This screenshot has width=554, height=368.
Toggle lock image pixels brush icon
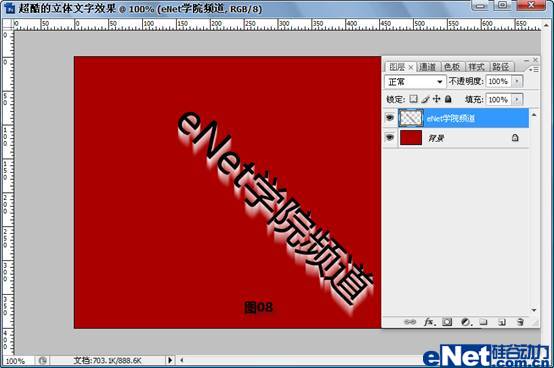(425, 99)
